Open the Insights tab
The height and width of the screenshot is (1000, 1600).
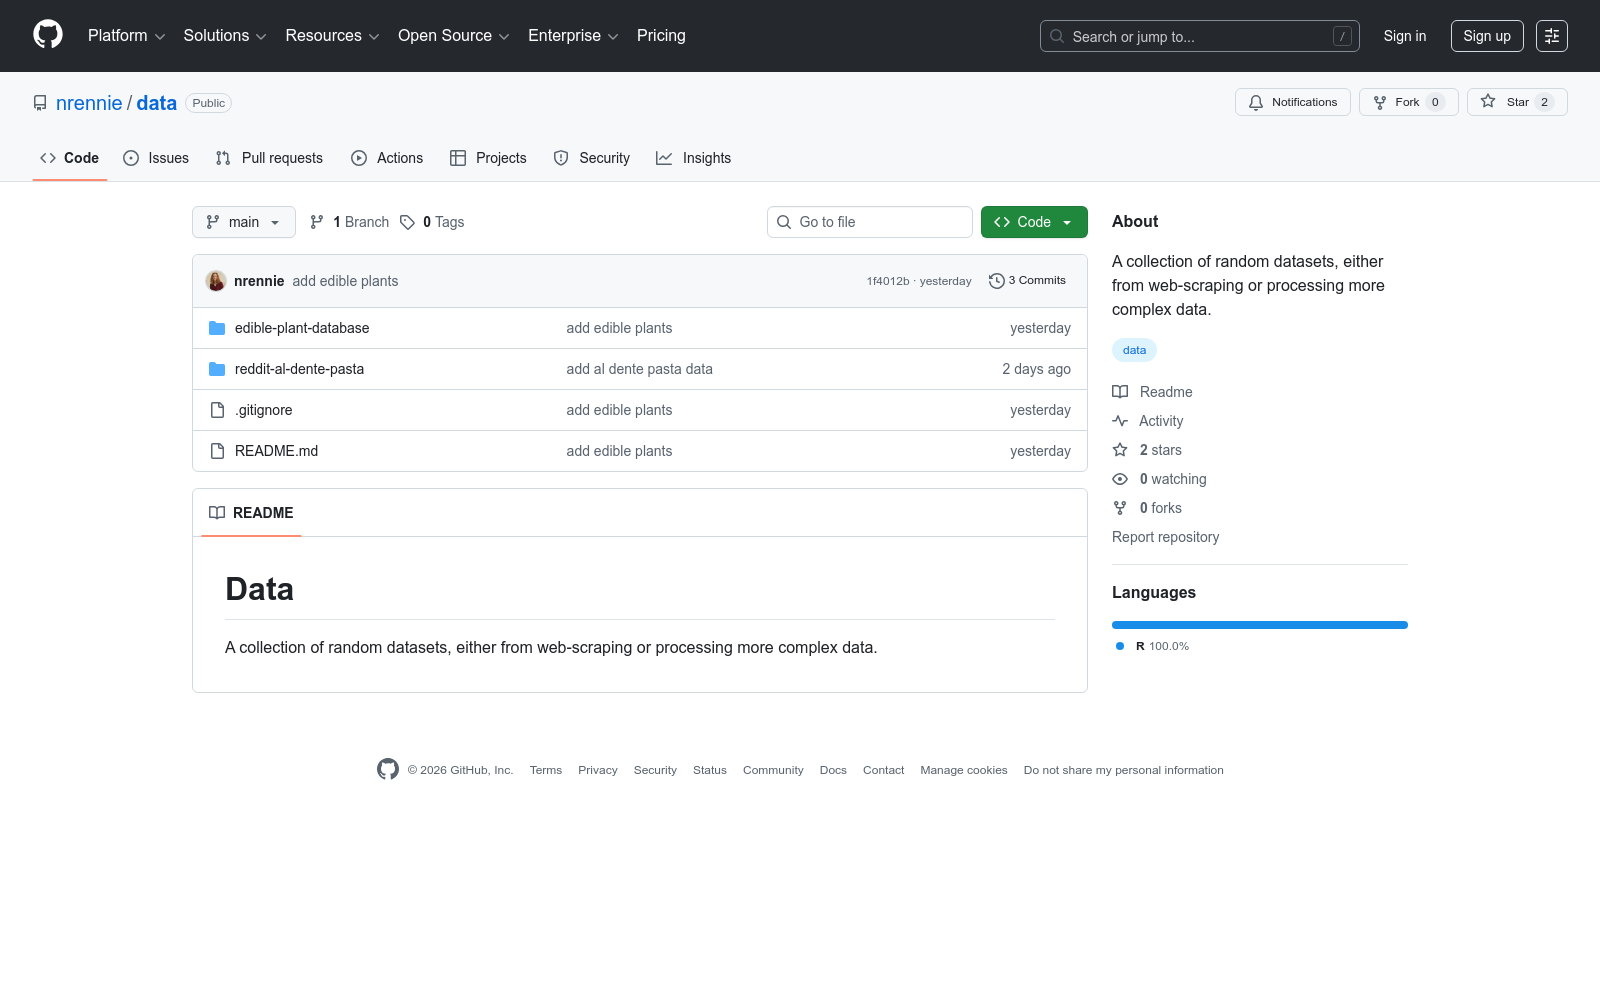click(694, 158)
